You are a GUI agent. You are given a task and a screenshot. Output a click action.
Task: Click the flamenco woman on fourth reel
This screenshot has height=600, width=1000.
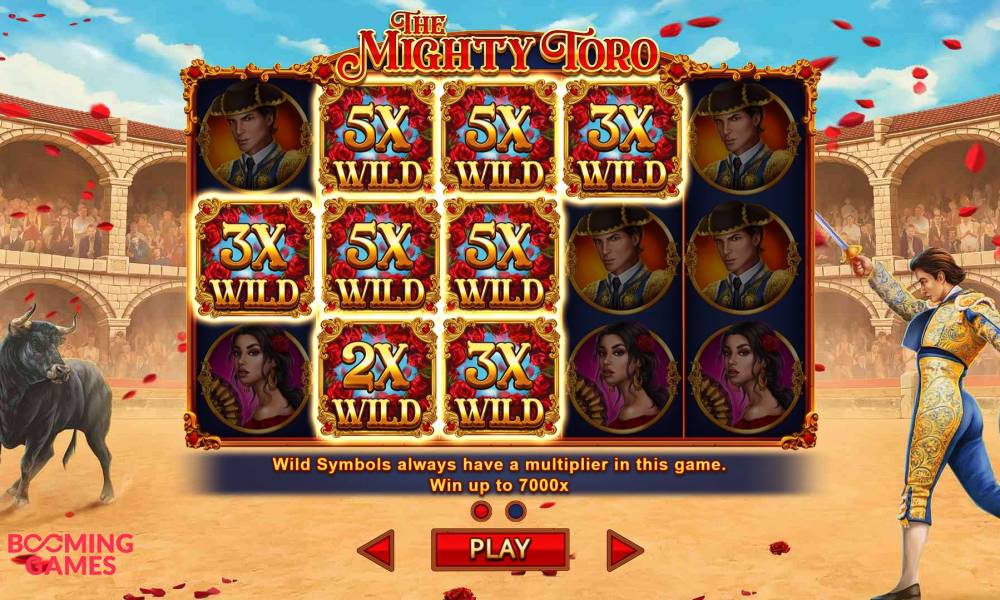[x=622, y=377]
